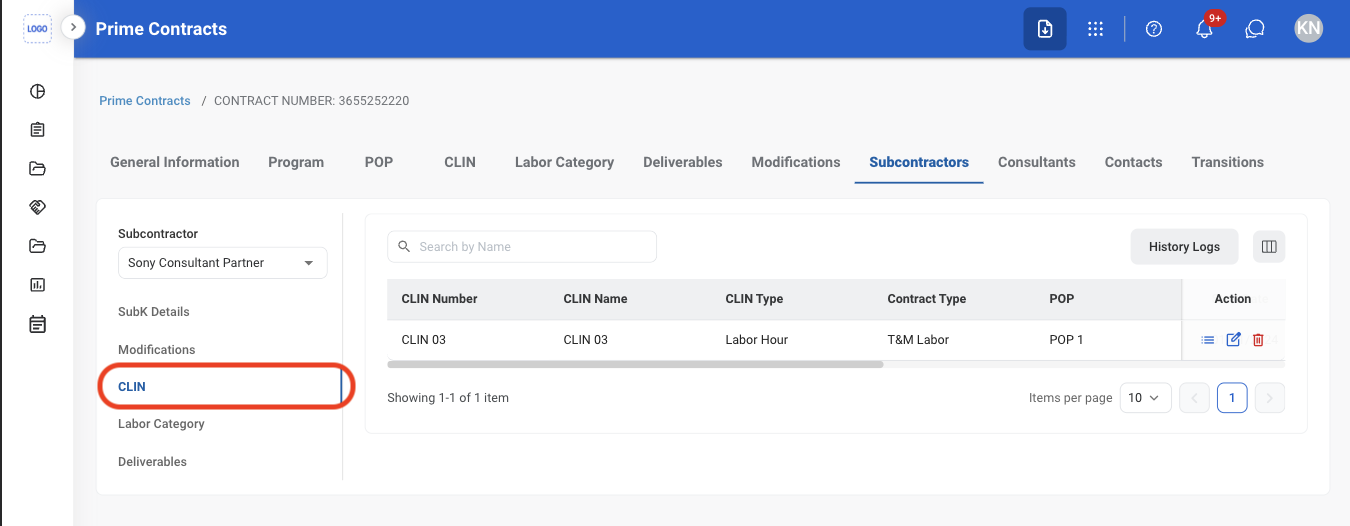Screen dimensions: 1350x526
Task: Open the Items per page dropdown
Action: (x=1145, y=398)
